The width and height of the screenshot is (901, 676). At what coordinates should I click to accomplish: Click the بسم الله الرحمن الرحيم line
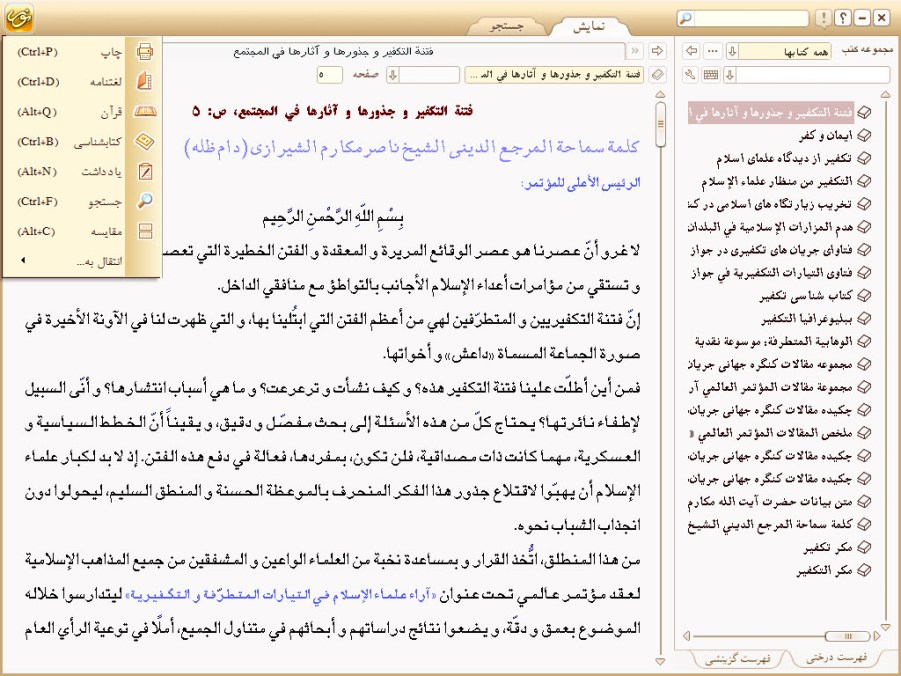click(333, 218)
